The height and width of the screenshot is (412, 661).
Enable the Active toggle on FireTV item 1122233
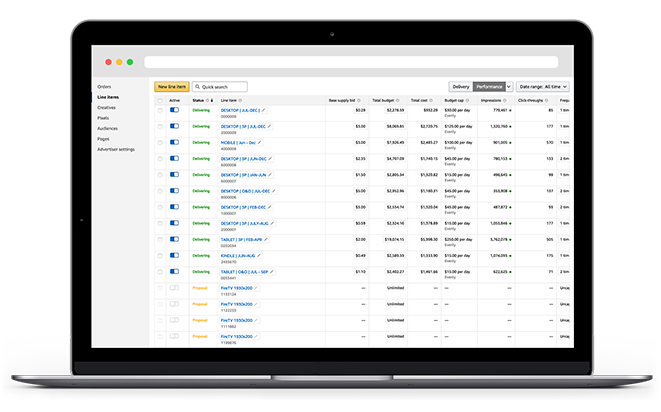click(174, 304)
